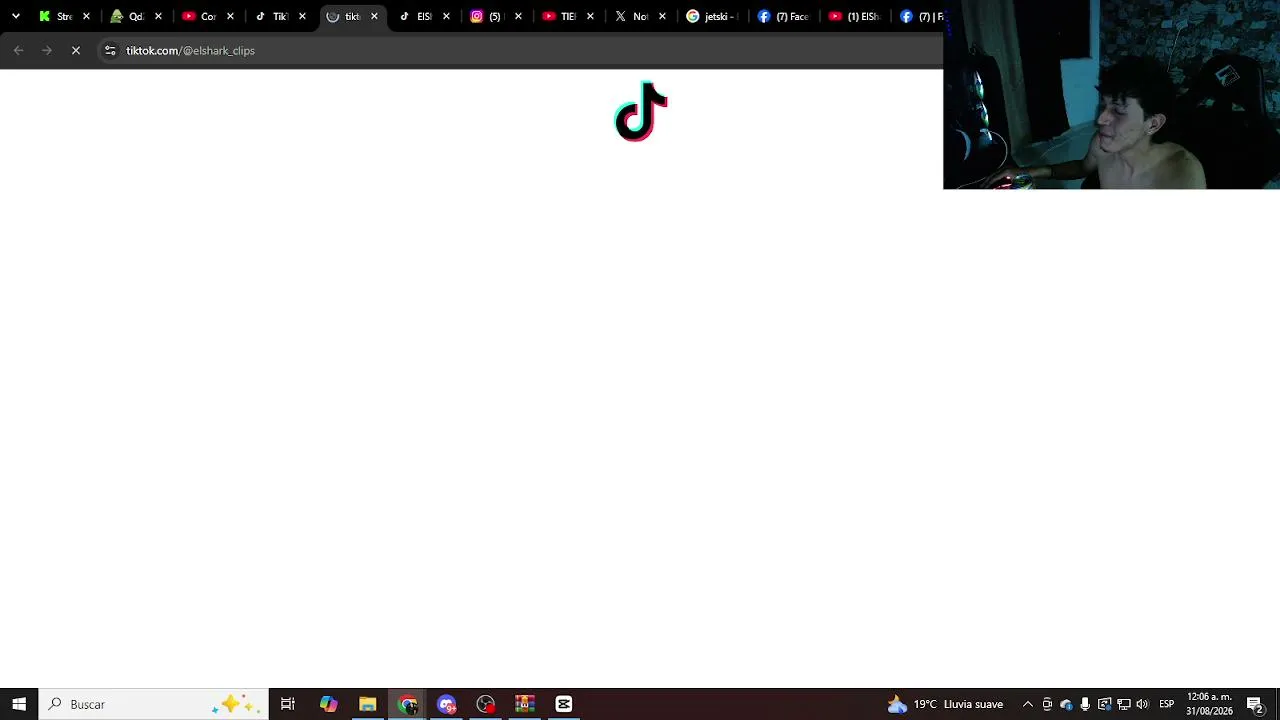Open File Explorer from the taskbar

coord(367,704)
